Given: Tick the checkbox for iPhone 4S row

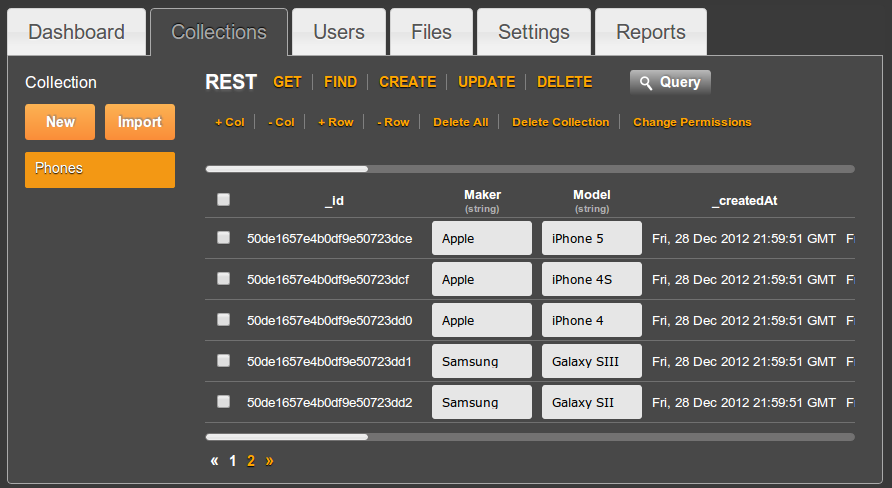Looking at the screenshot, I should [223, 279].
